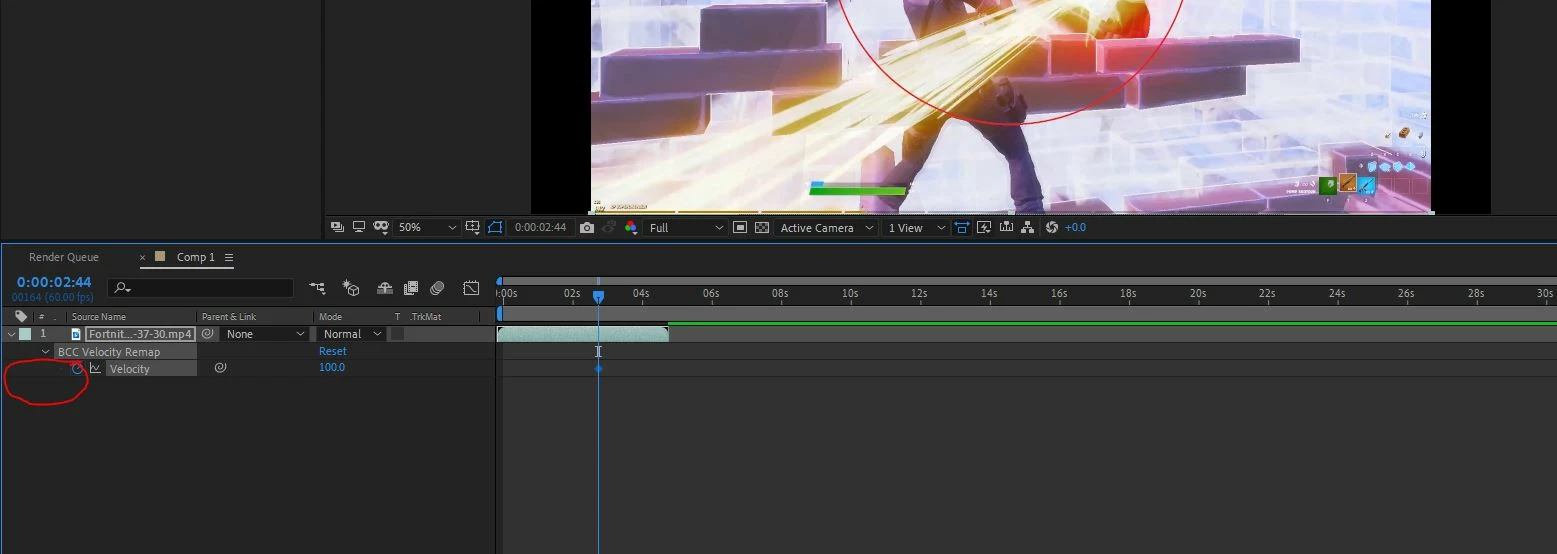Open the Active Camera dropdown
The width and height of the screenshot is (1557, 554).
click(x=827, y=228)
